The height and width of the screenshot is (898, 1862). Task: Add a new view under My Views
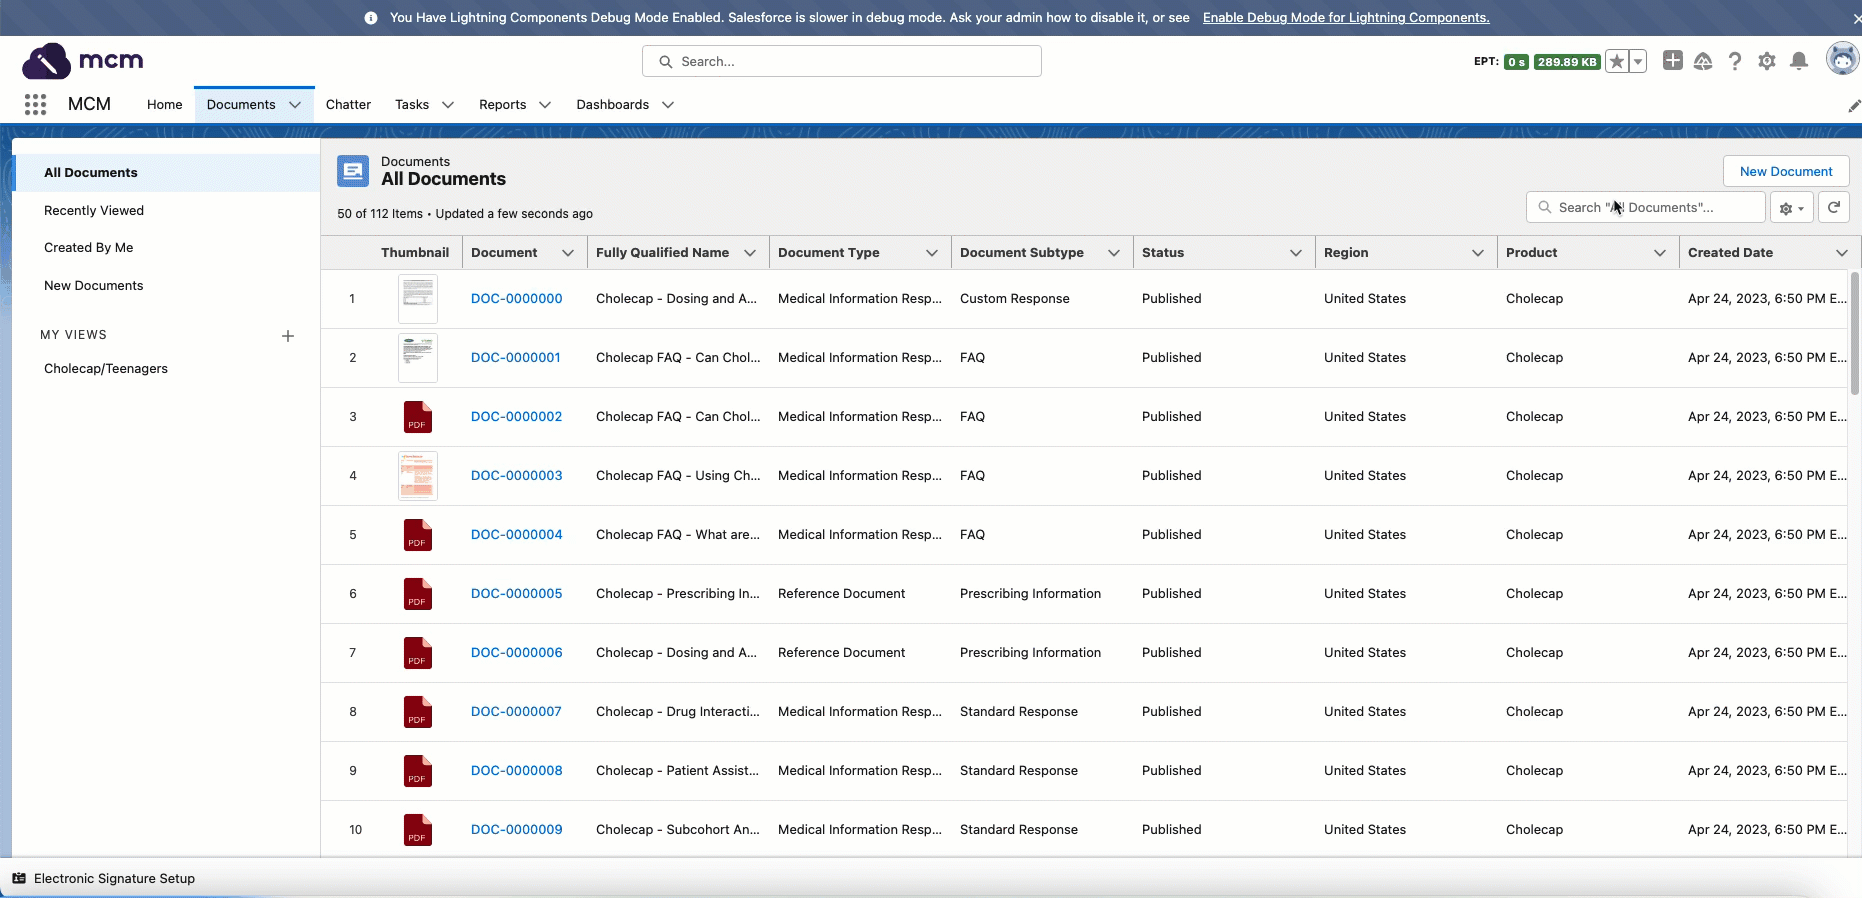(x=288, y=336)
